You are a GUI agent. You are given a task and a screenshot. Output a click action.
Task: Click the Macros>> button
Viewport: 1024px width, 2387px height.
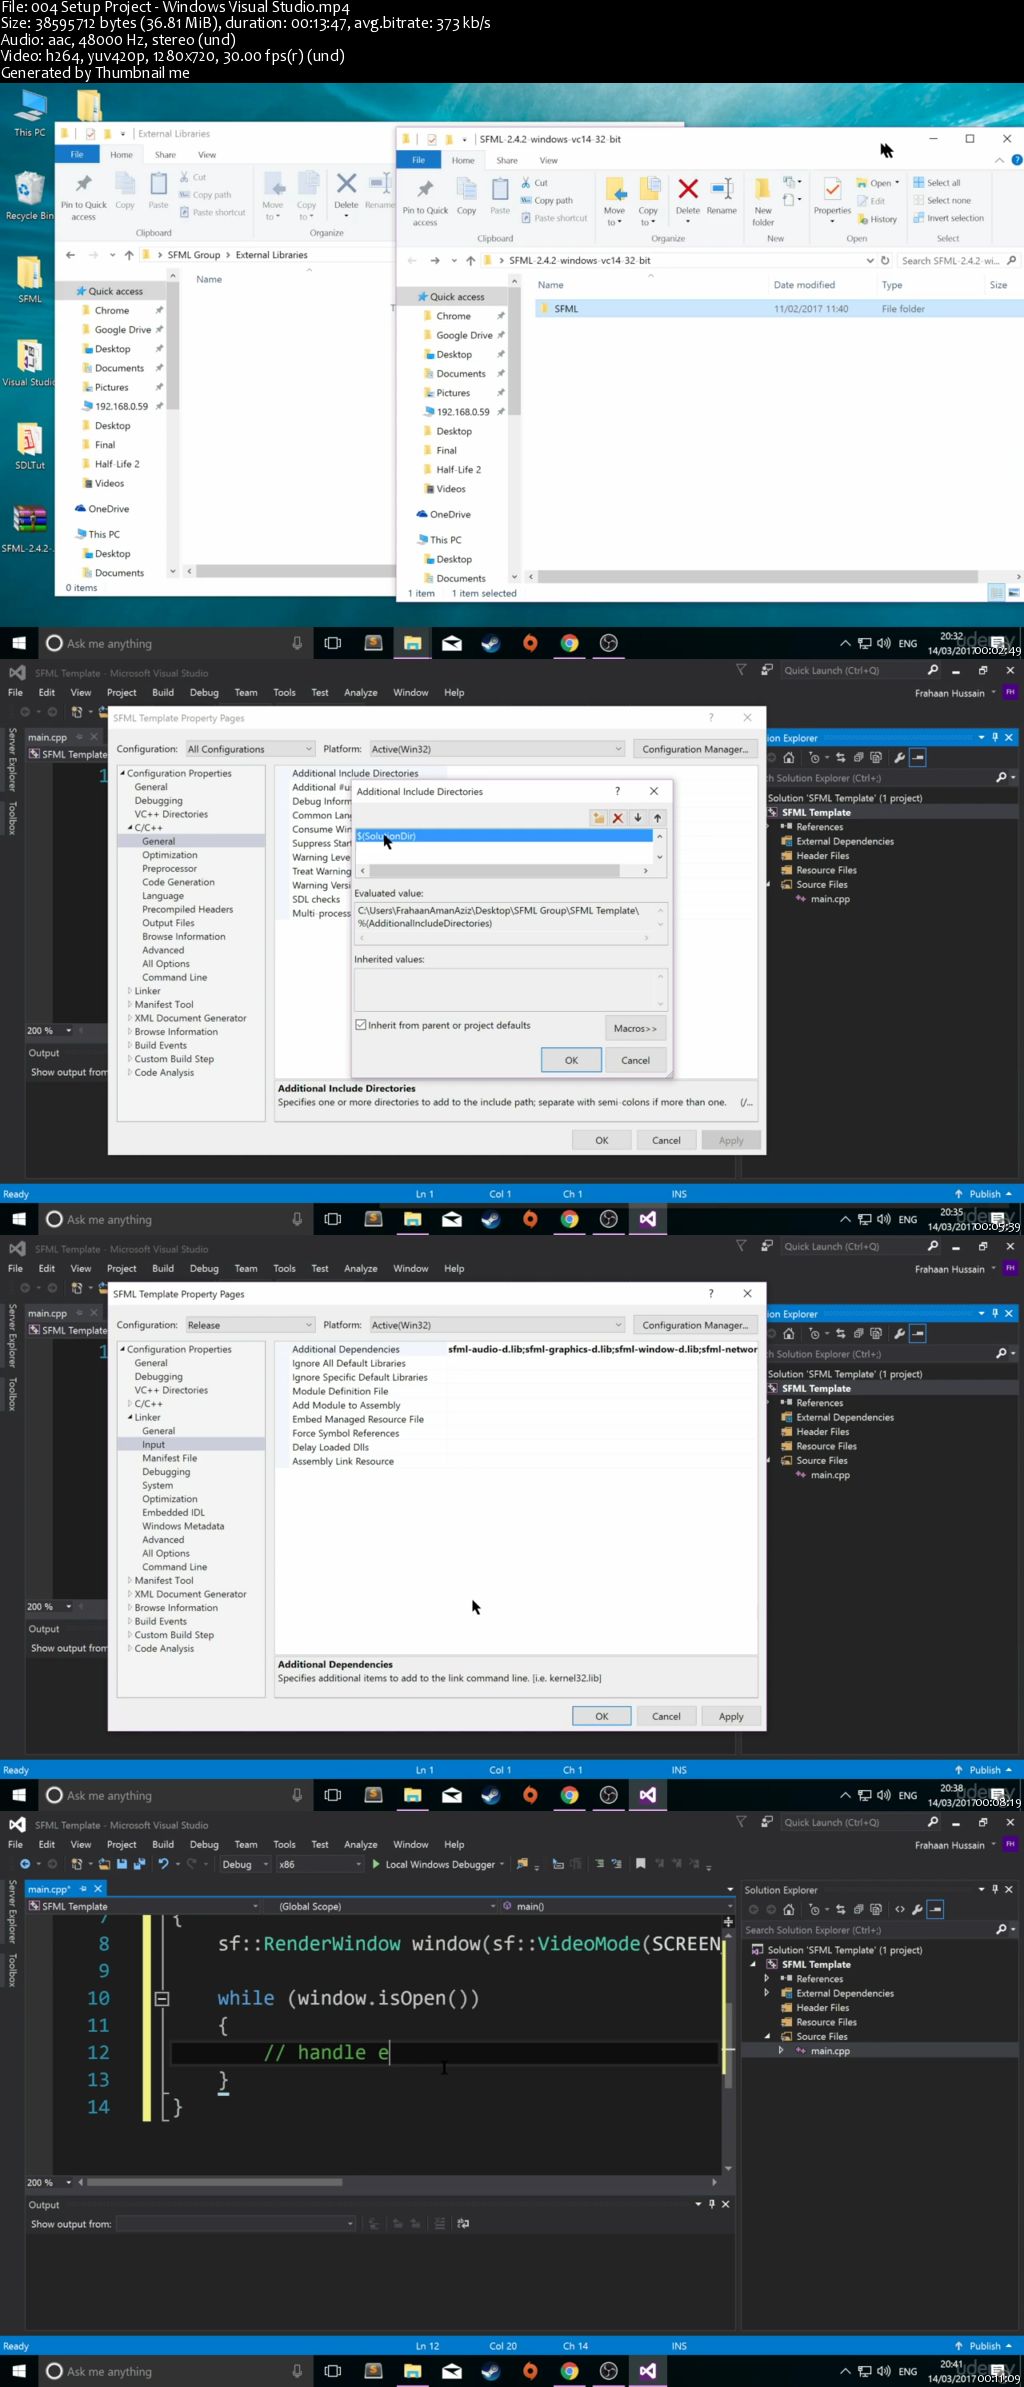tap(635, 1028)
